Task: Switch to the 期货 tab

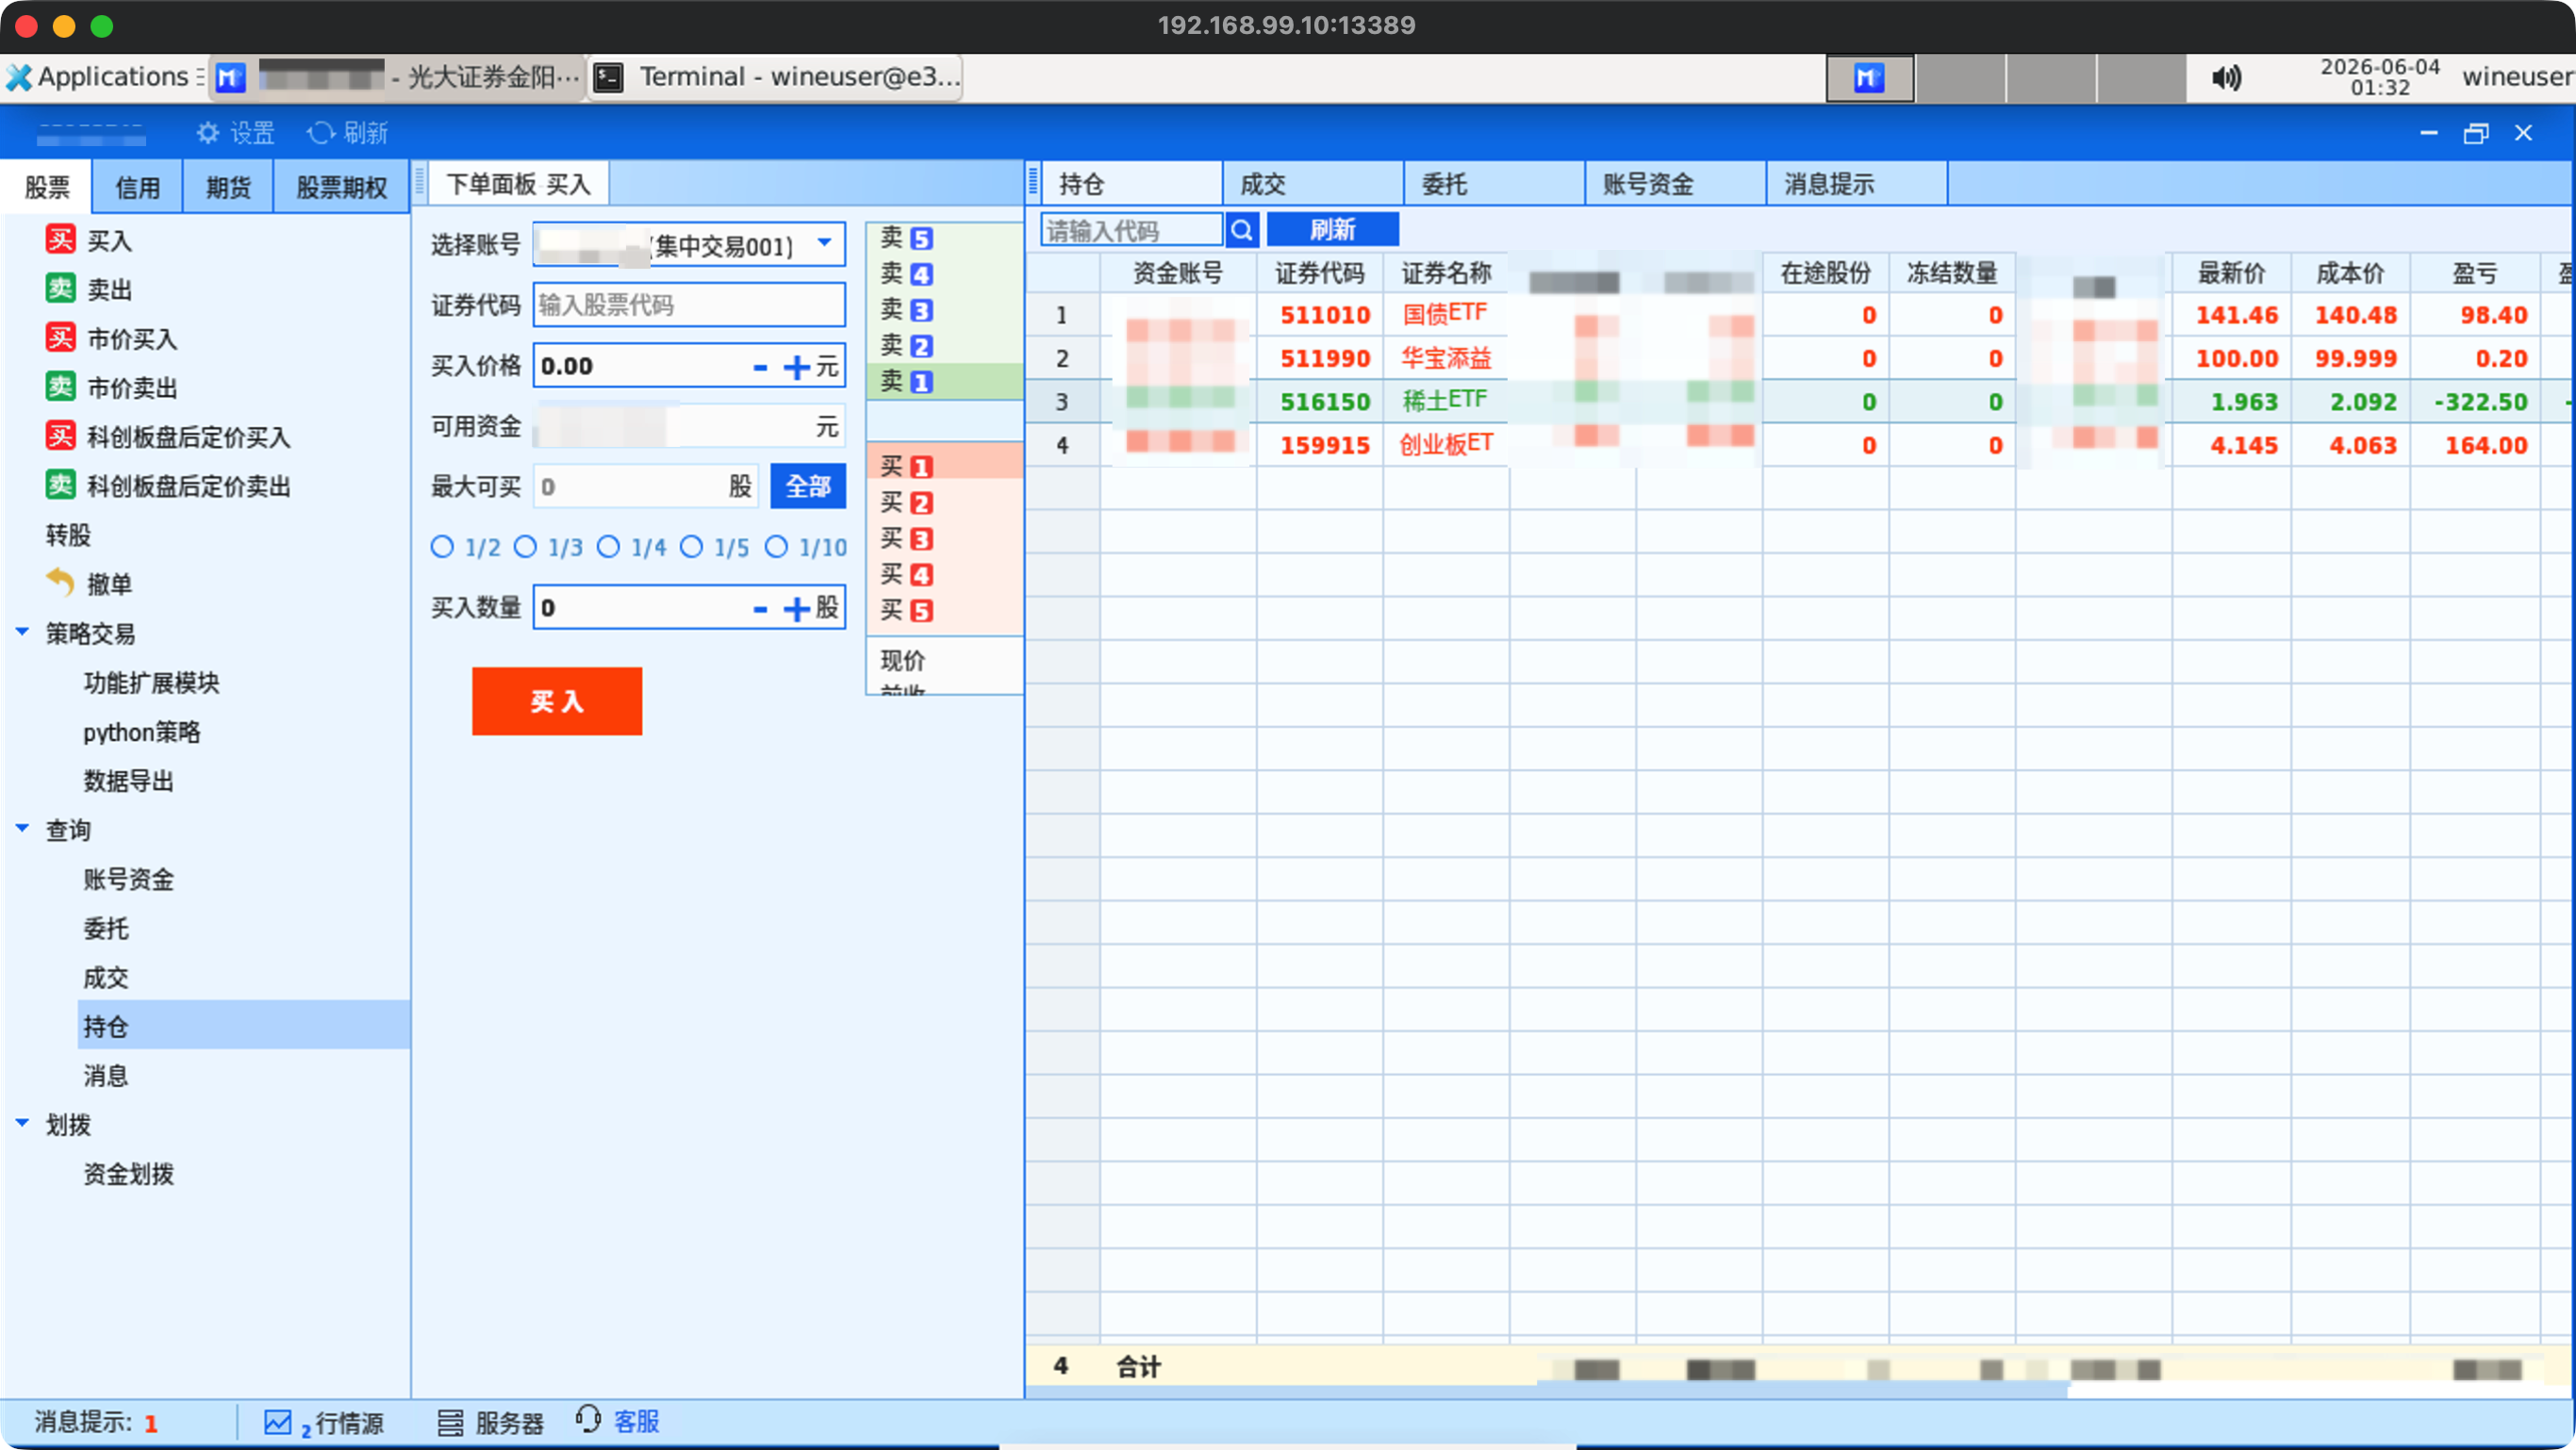Action: pos(228,187)
